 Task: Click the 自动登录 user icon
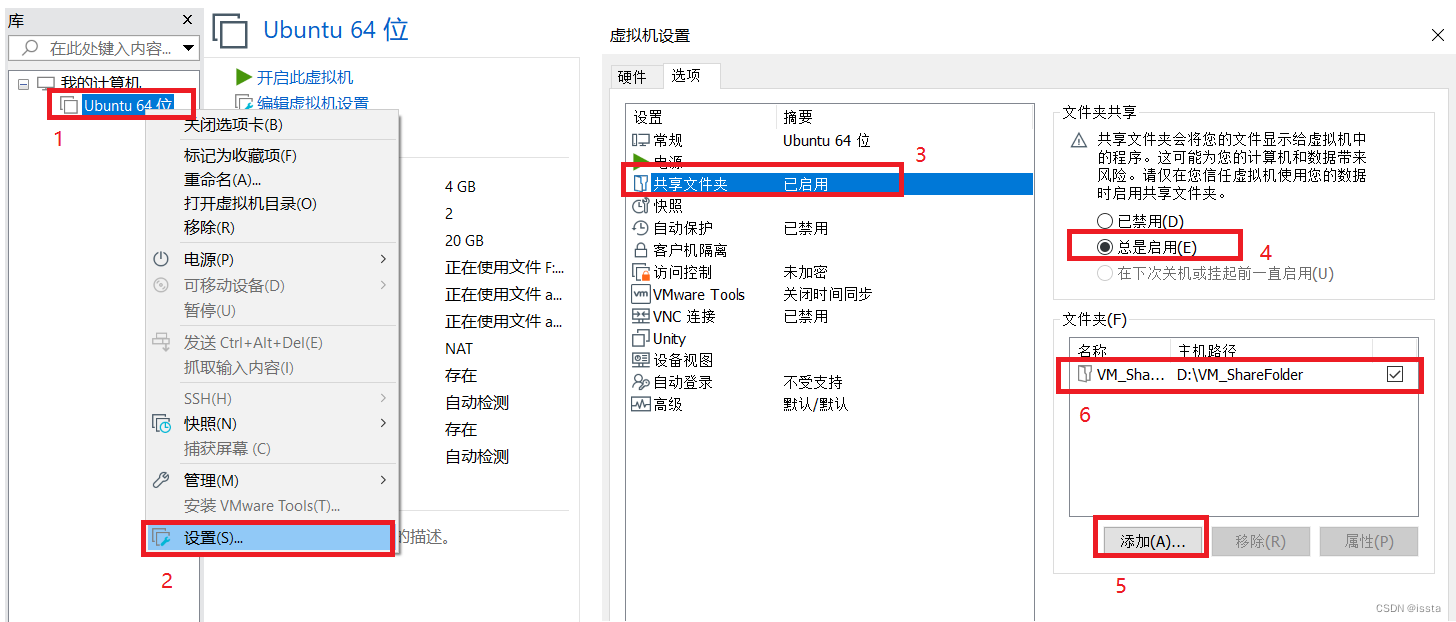(x=641, y=382)
